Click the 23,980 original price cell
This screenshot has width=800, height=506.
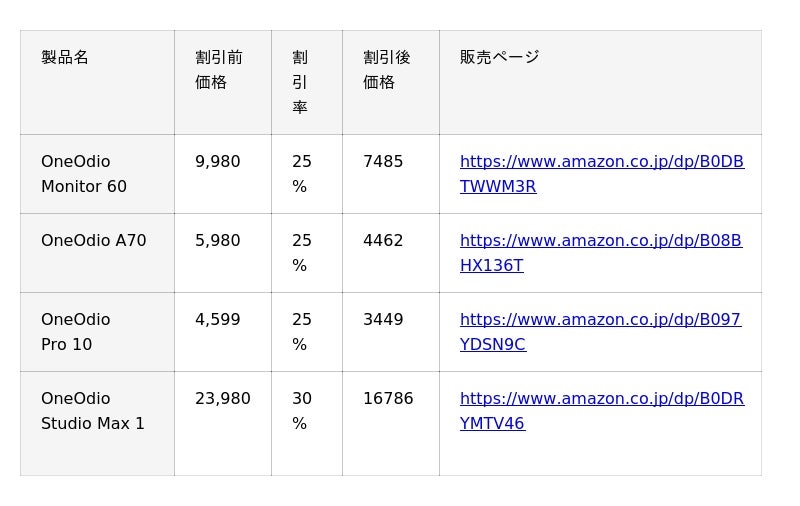(223, 399)
